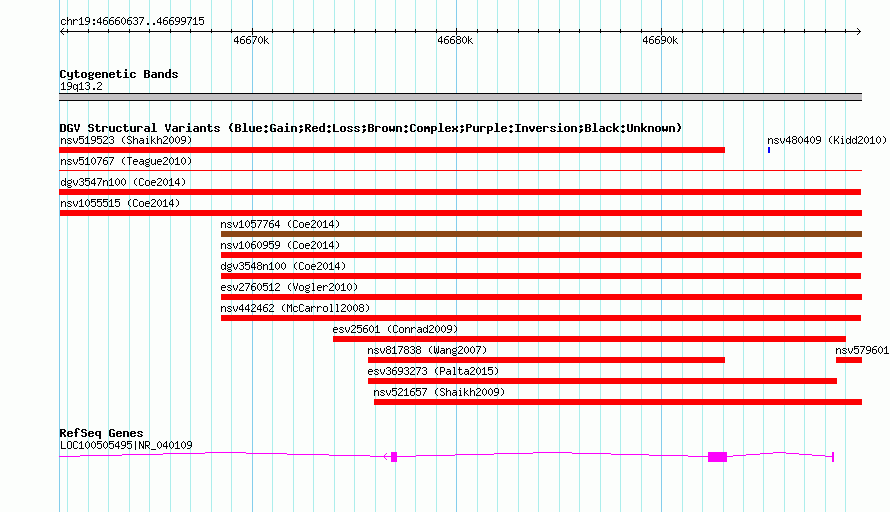Open the esv2760512 (Vogler2010) label
Image resolution: width=890 pixels, height=512 pixels.
pos(289,287)
